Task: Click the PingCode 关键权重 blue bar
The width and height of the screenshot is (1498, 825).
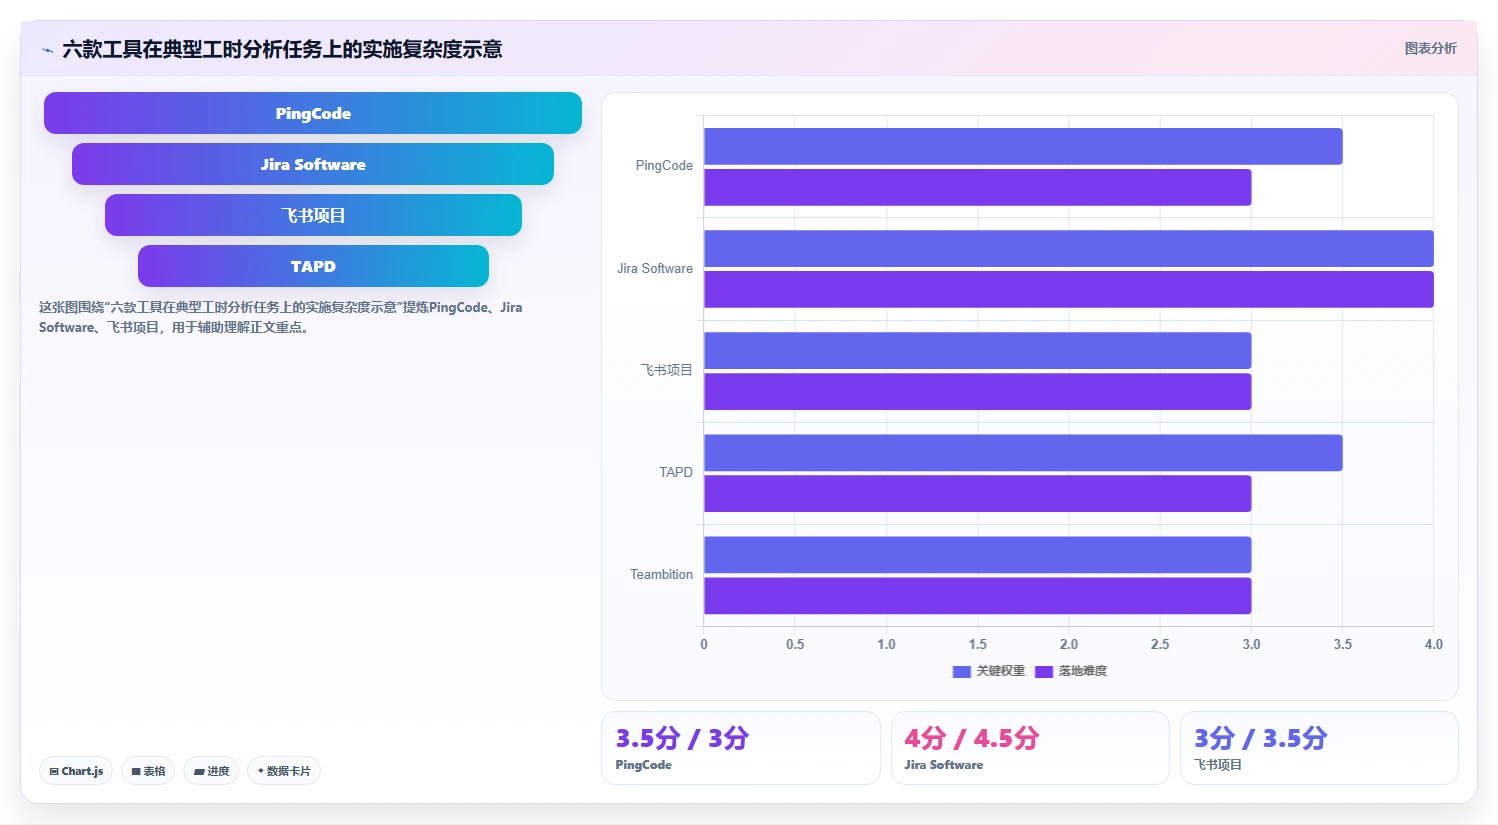Action: [x=1023, y=146]
